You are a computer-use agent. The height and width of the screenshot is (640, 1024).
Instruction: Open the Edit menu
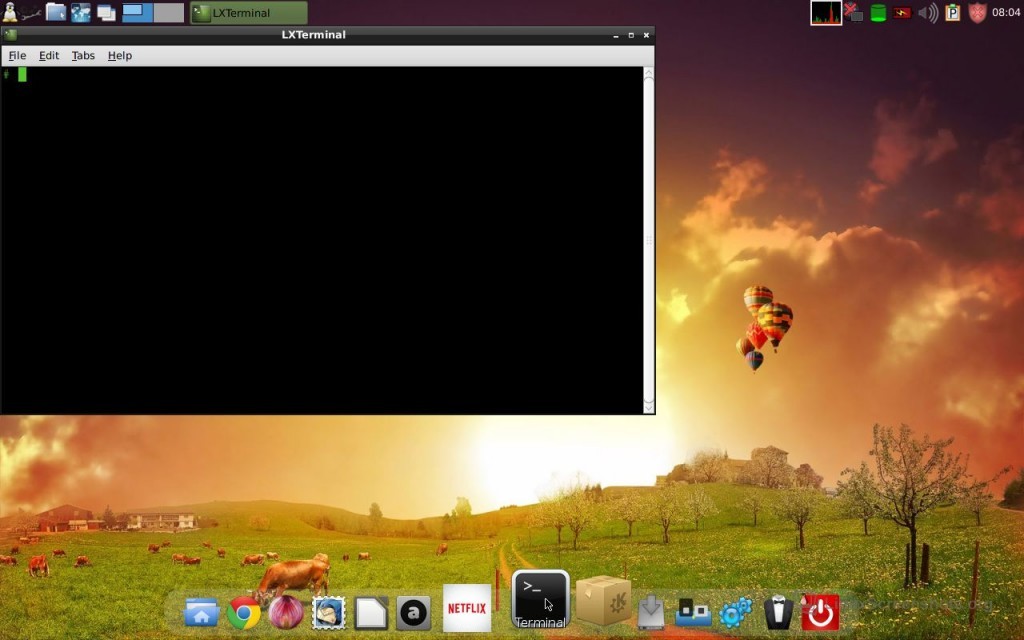tap(49, 56)
